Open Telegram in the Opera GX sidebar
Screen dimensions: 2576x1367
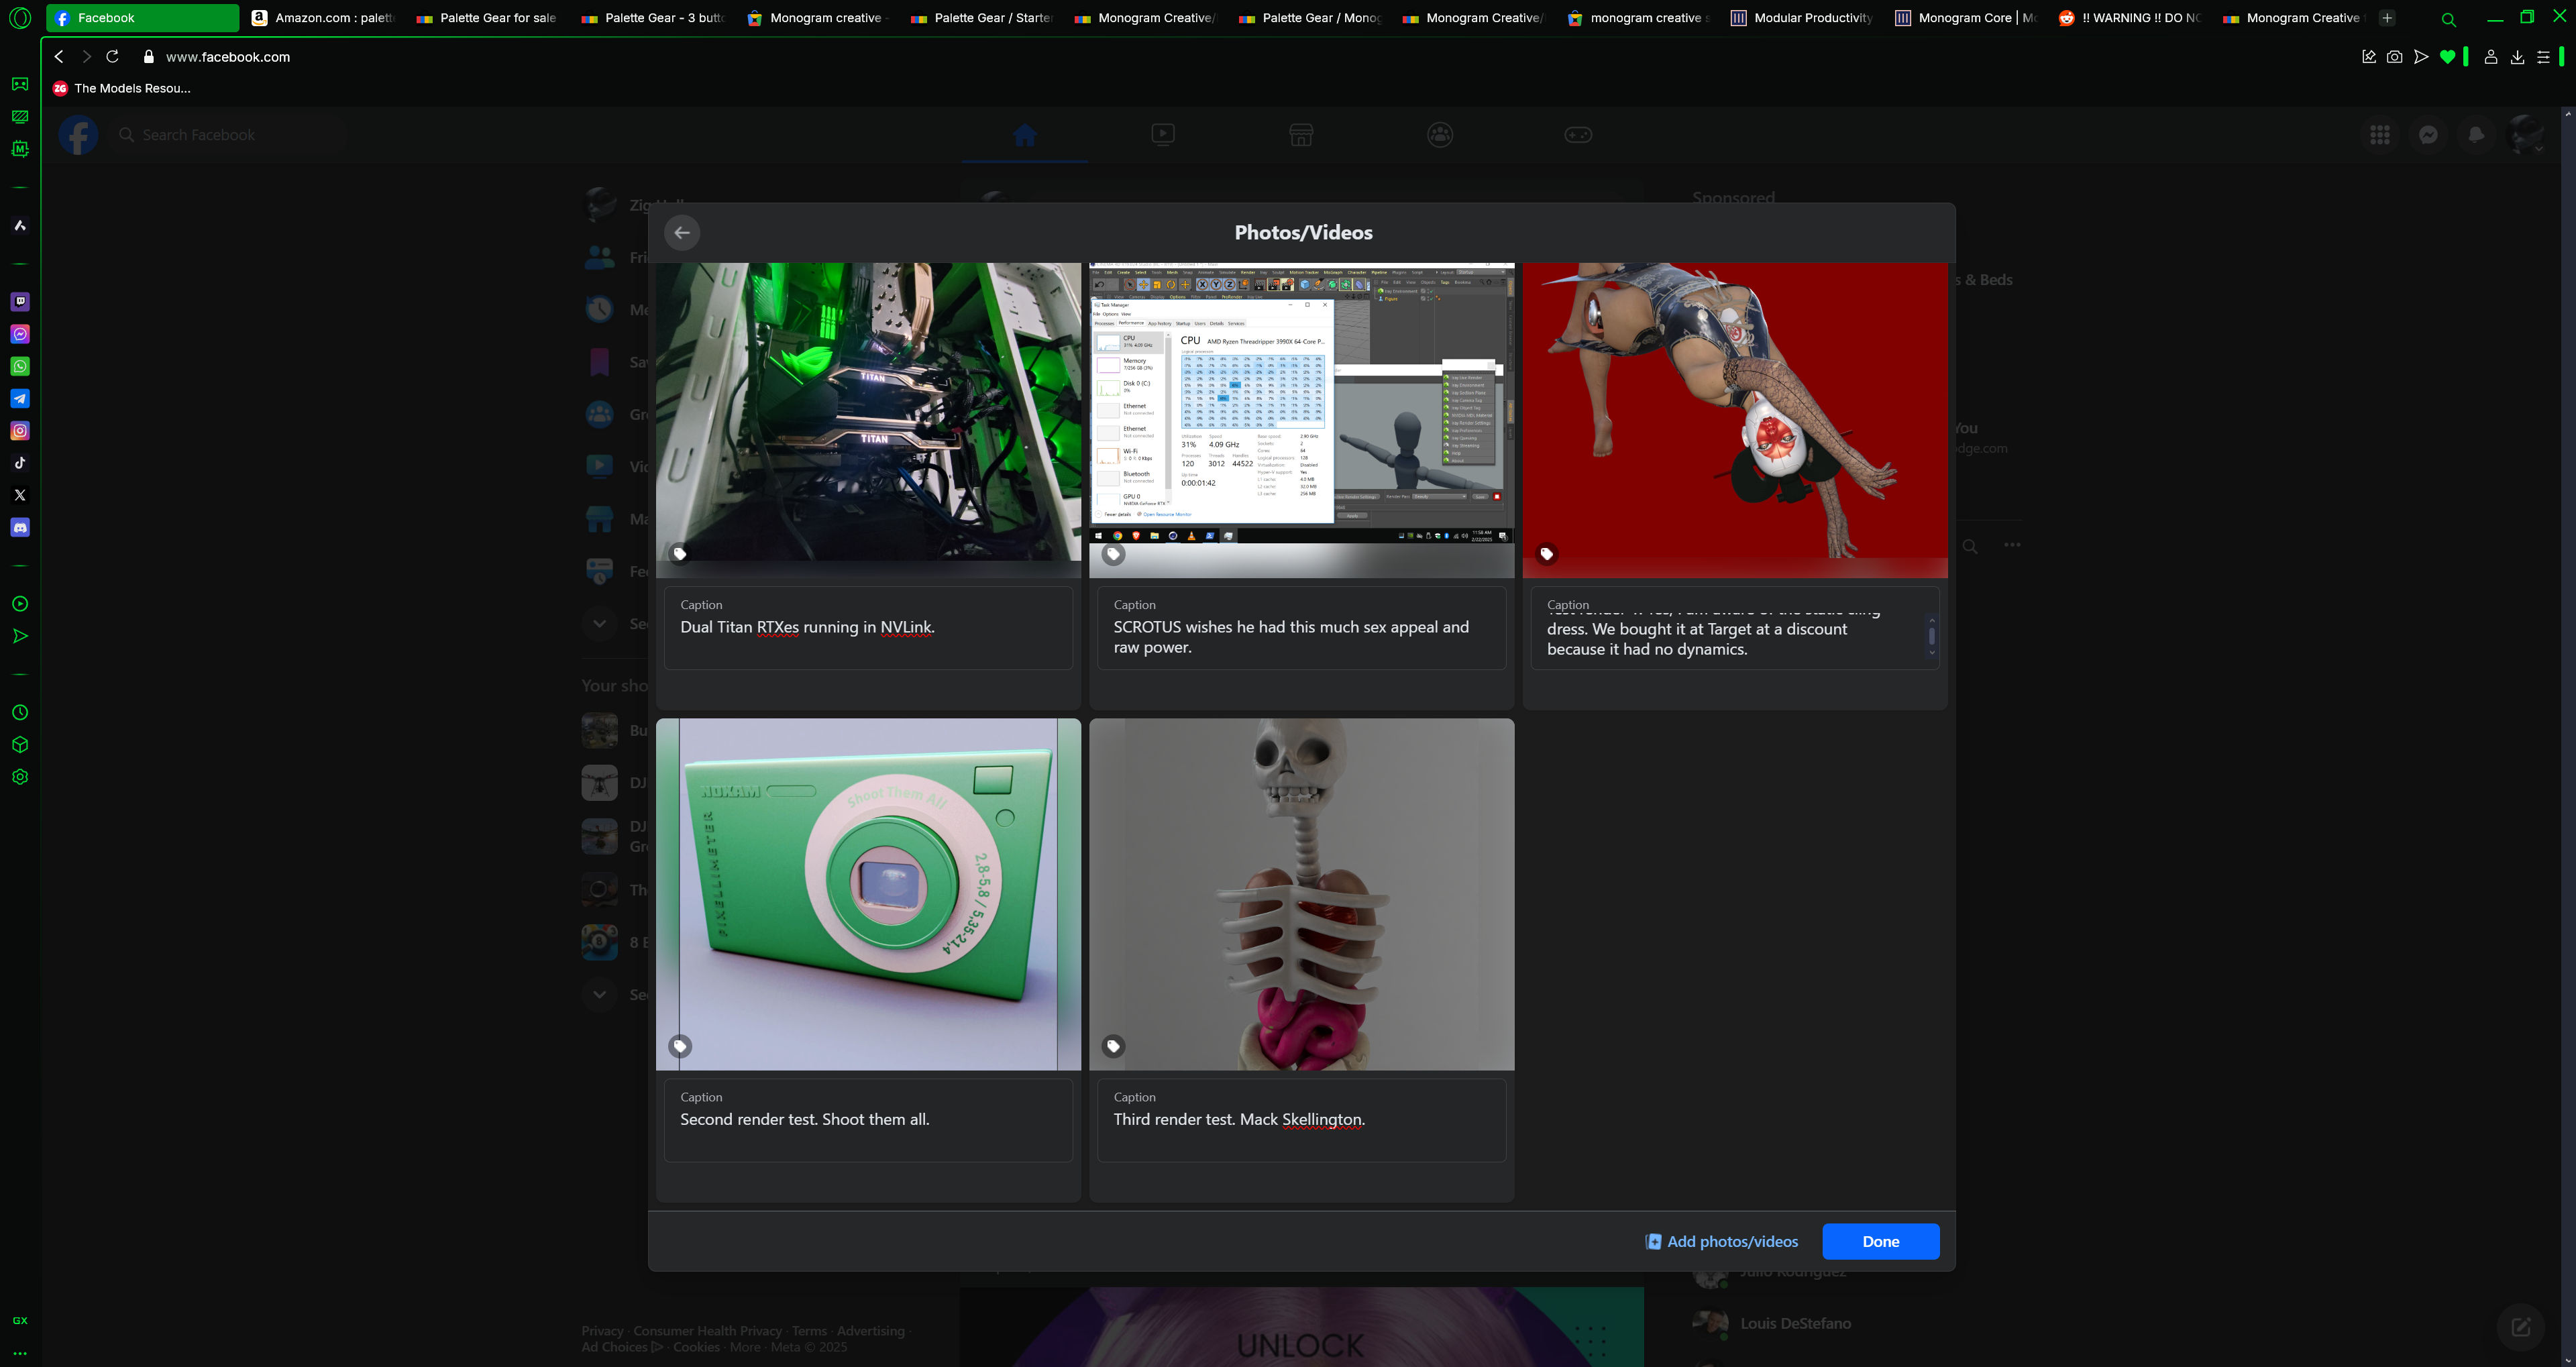click(x=20, y=398)
